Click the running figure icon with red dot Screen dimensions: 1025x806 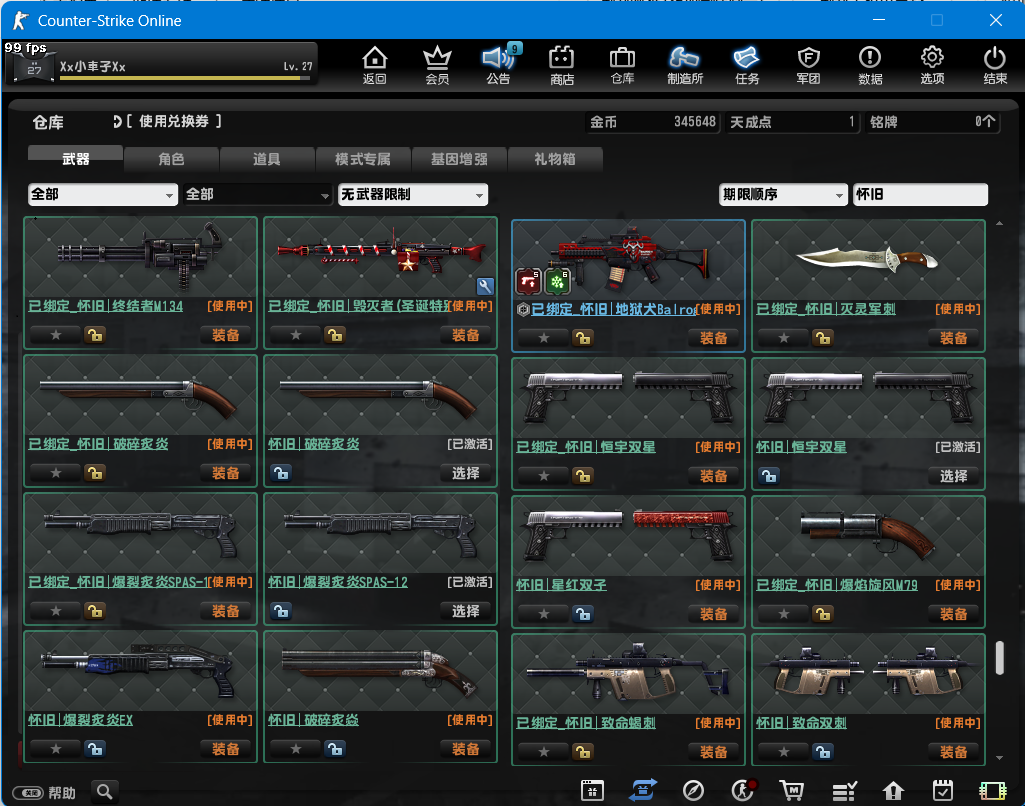[743, 790]
